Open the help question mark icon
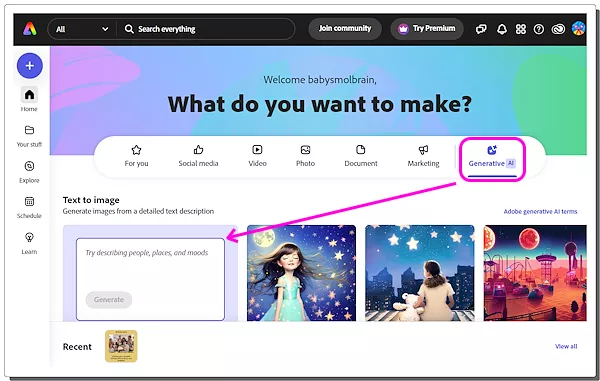 539,29
